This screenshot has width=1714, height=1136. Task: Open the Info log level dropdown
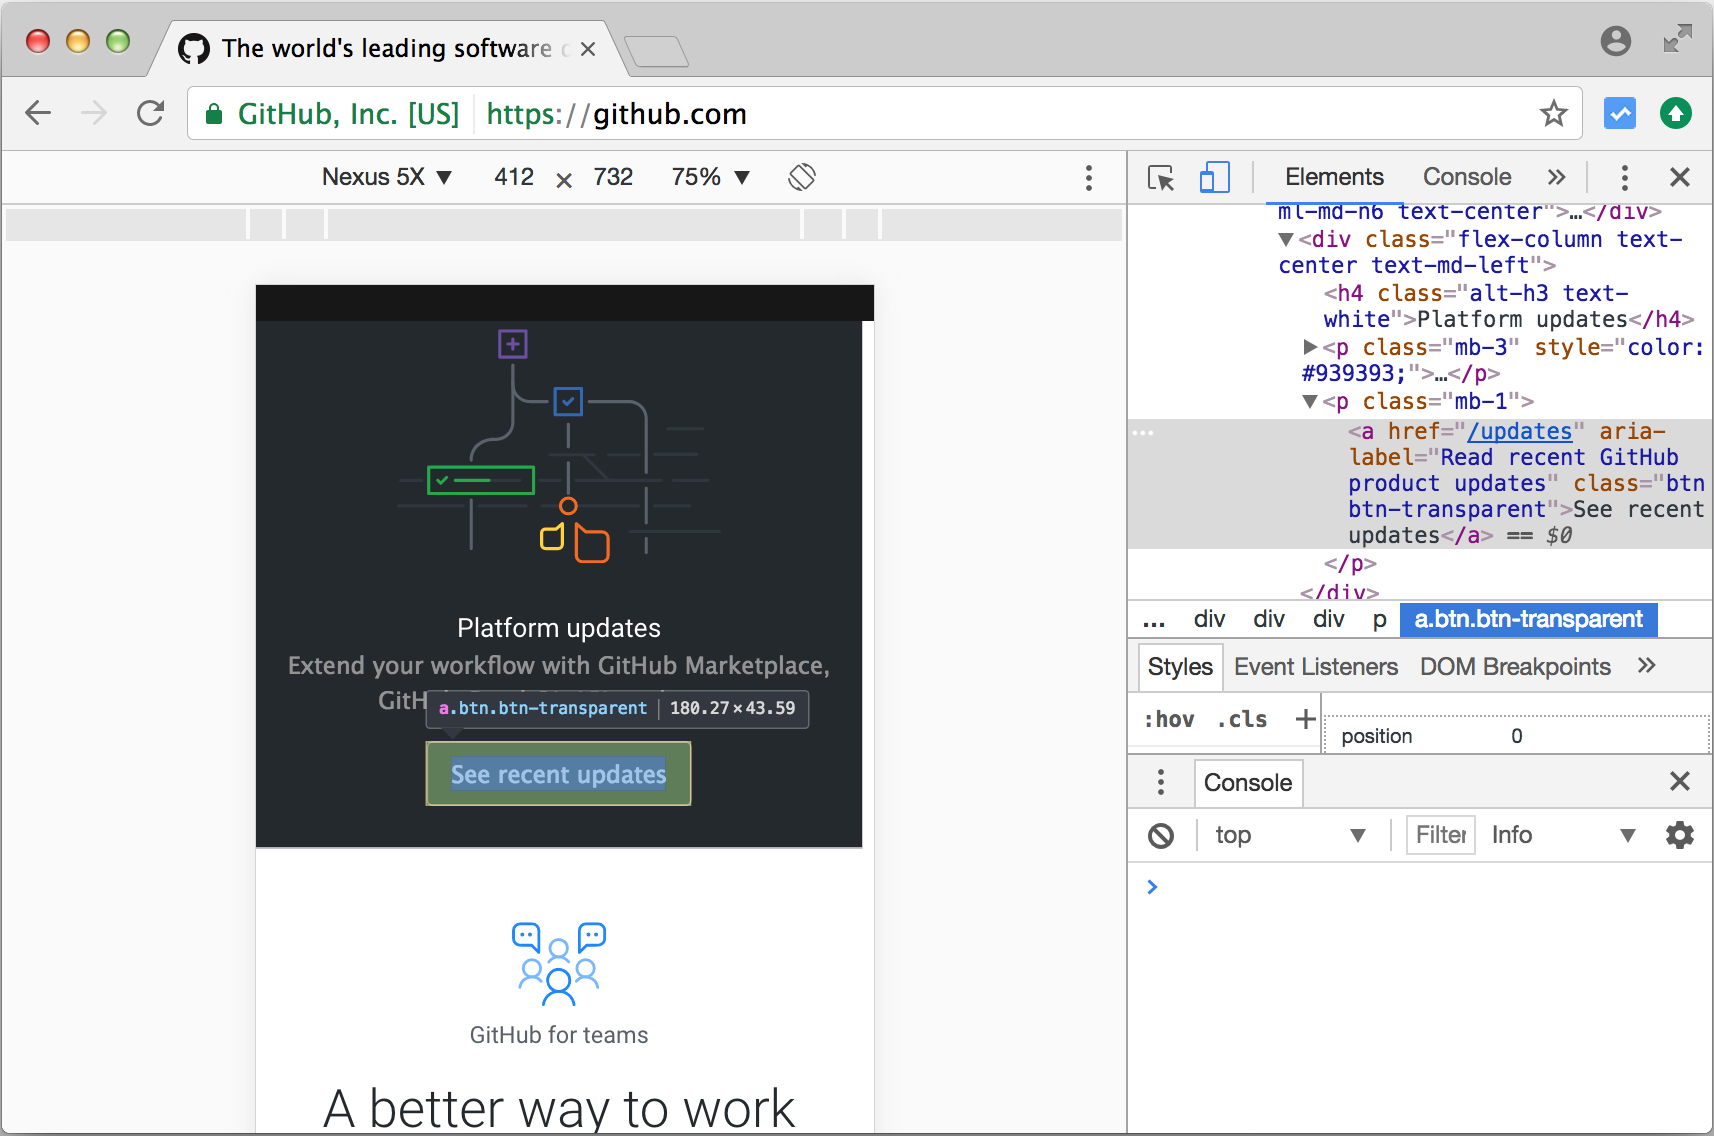(x=1563, y=835)
